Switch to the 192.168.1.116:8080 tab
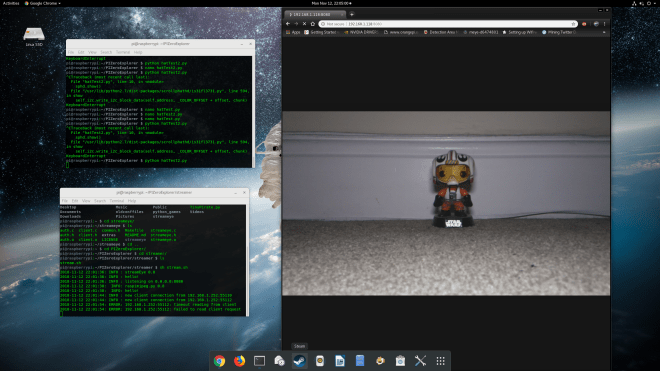Image resolution: width=660 pixels, height=371 pixels. (x=314, y=14)
